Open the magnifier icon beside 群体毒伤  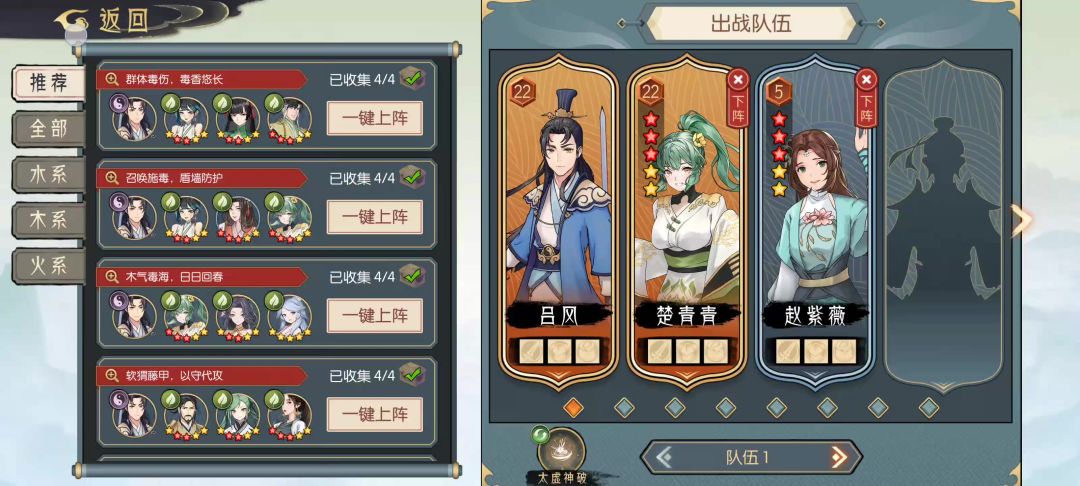(112, 79)
